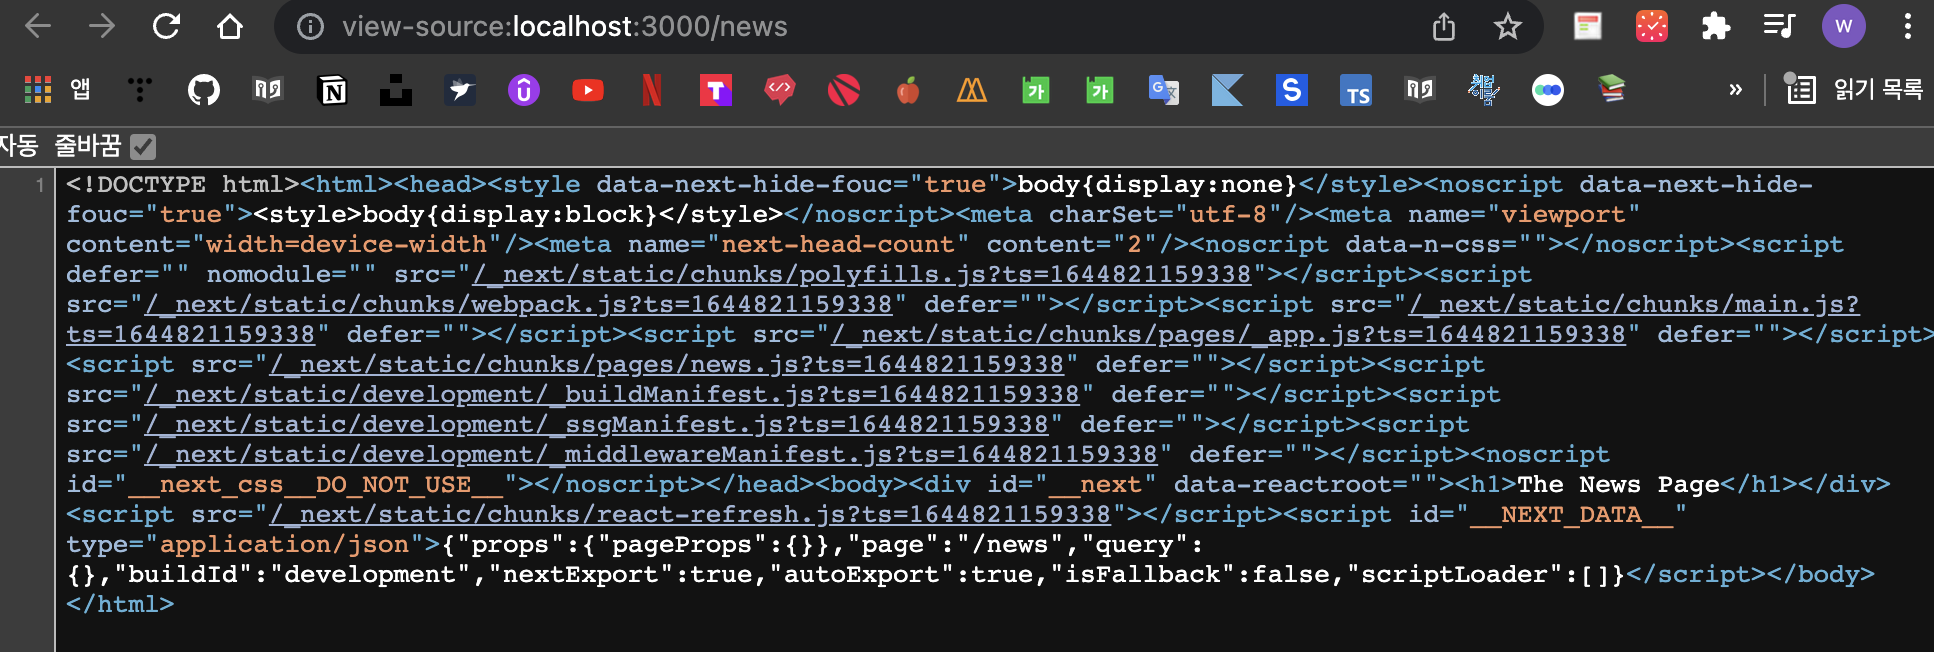Open the stacked books bookmark
This screenshot has height=652, width=1934.
click(1612, 91)
